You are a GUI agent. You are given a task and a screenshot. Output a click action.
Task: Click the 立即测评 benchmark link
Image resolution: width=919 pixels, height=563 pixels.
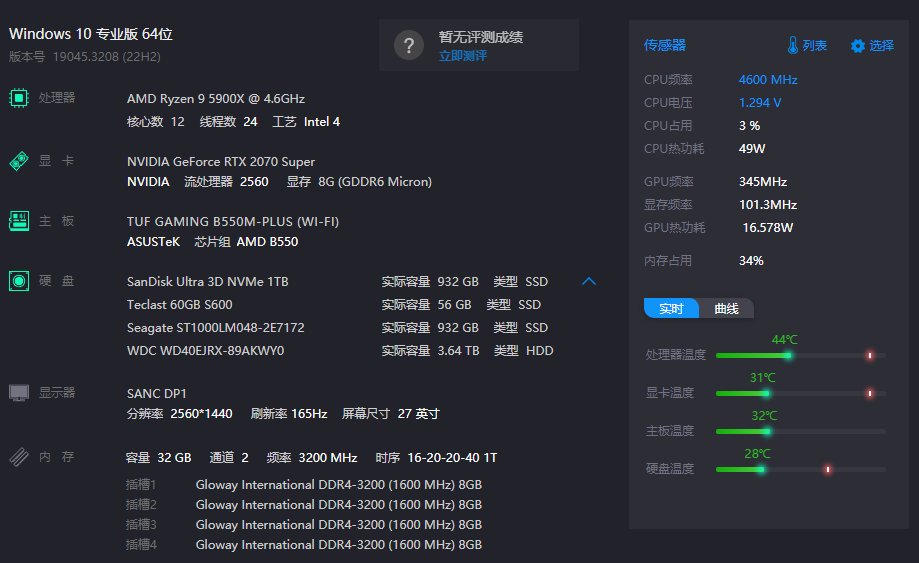click(462, 56)
